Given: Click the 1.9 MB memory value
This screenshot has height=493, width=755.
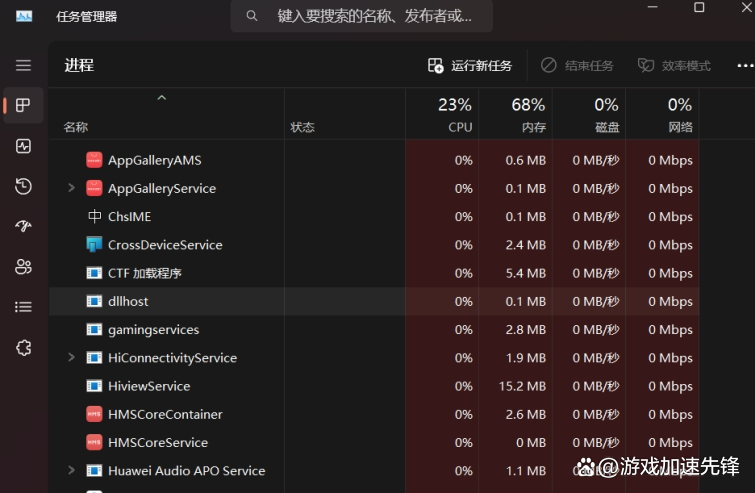Looking at the screenshot, I should 526,358.
